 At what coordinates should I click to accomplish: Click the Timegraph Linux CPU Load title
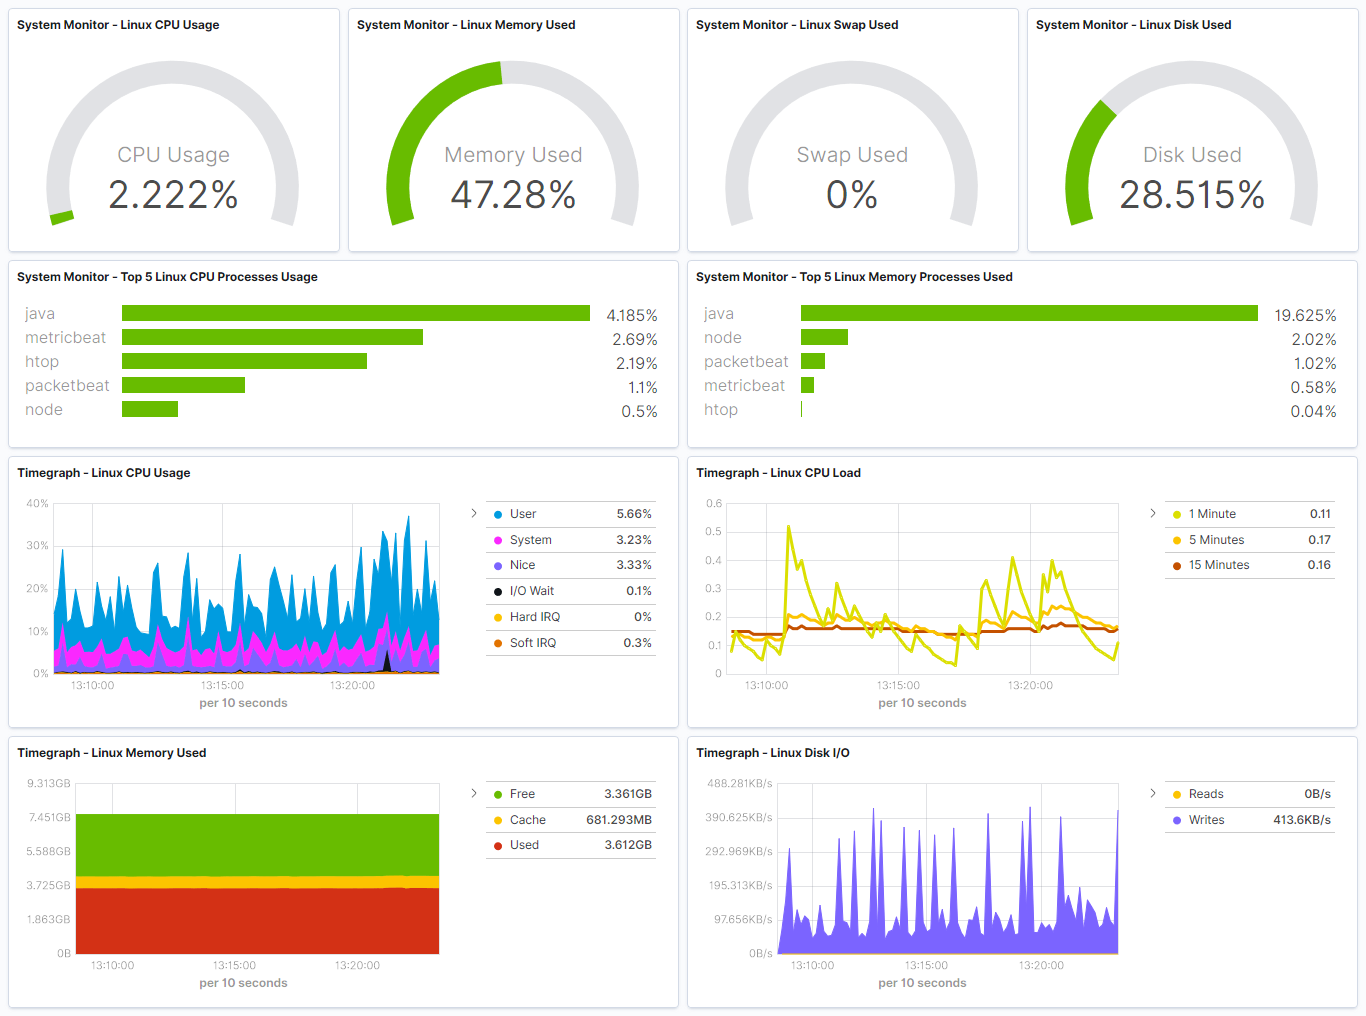[x=778, y=473]
